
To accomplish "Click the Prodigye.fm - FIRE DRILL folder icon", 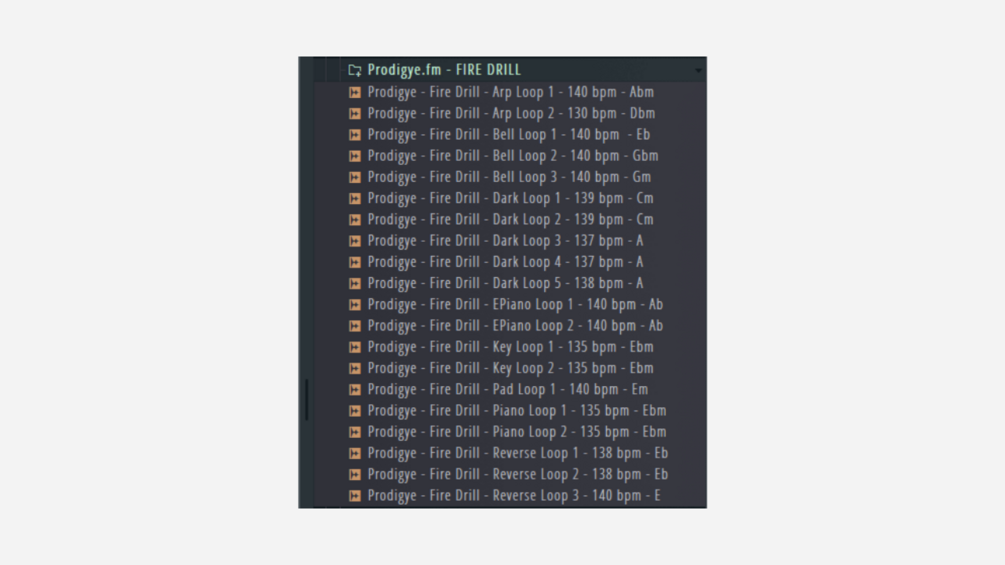I will point(354,70).
